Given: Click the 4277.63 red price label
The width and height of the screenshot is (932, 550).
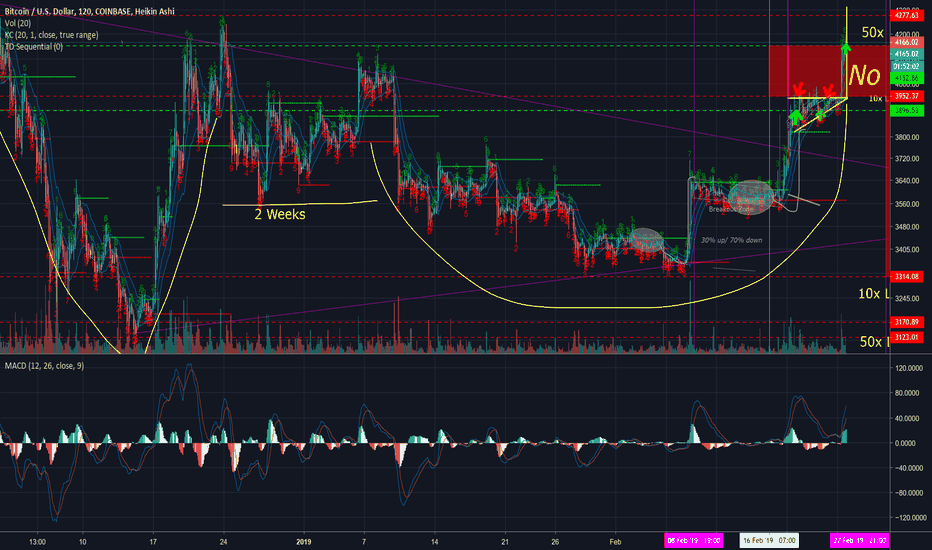Looking at the screenshot, I should [x=906, y=15].
